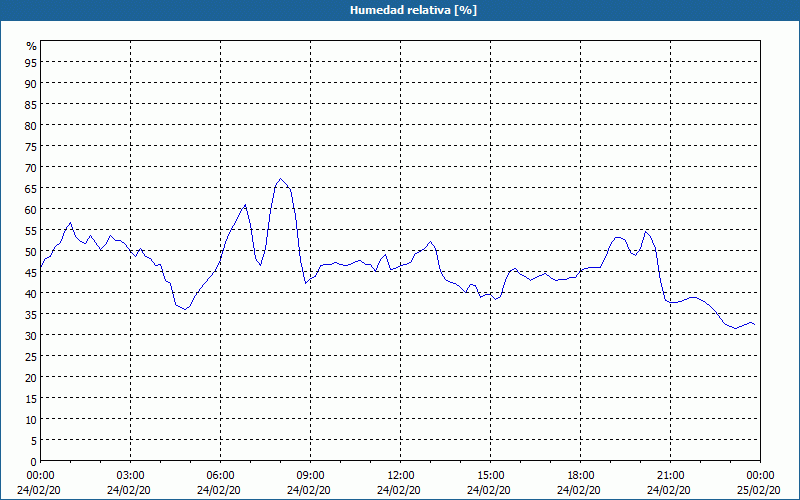The width and height of the screenshot is (800, 500).
Task: Select the 60 value on the y-axis
Action: click(x=31, y=209)
